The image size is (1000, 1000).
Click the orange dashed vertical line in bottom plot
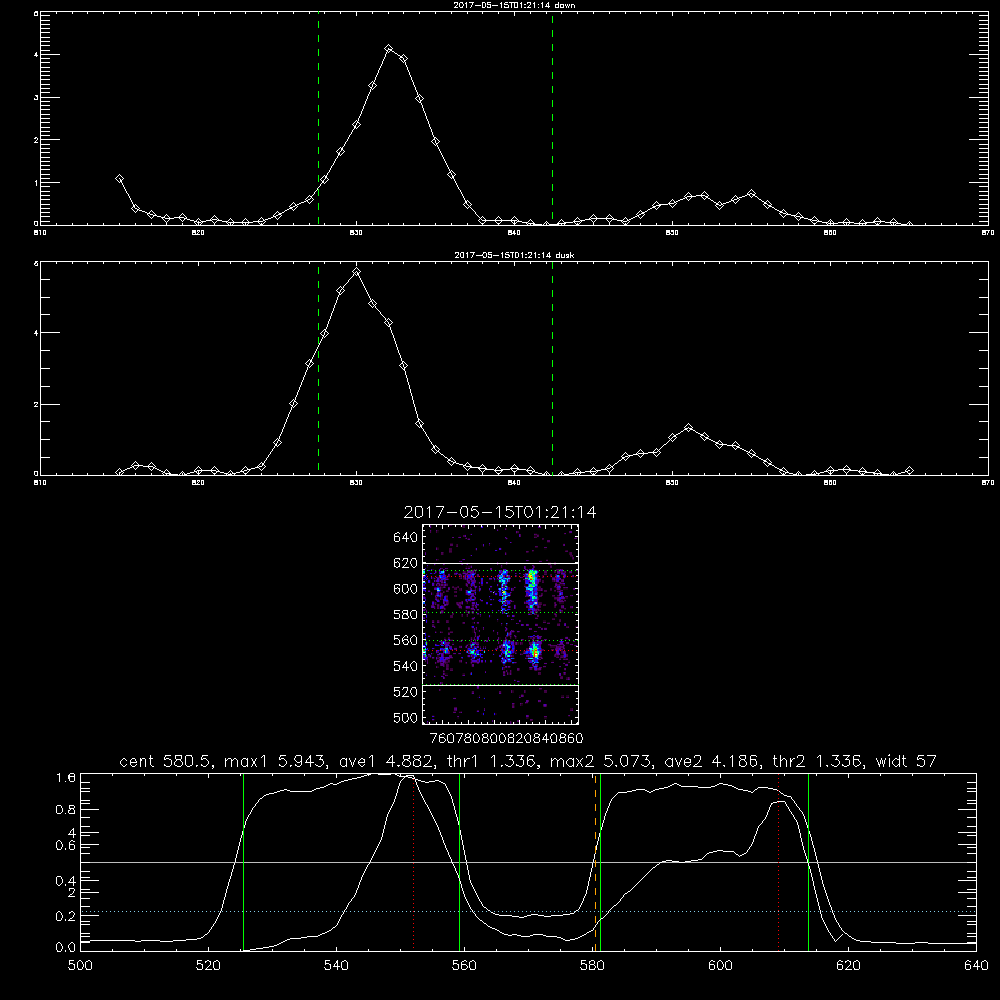point(595,862)
